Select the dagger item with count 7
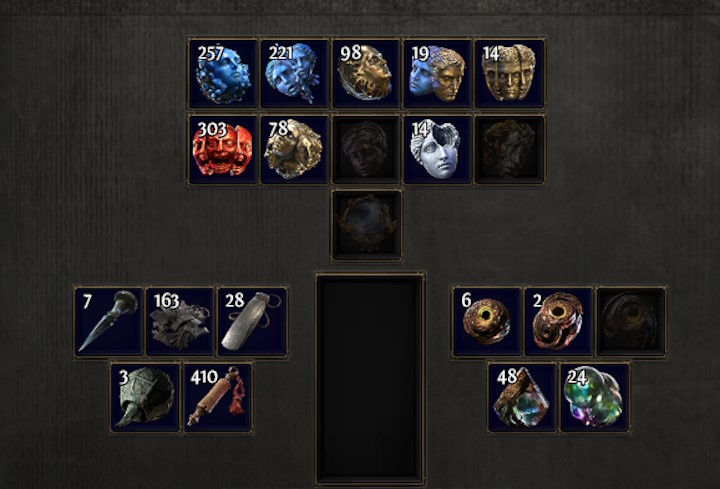Image resolution: width=720 pixels, height=489 pixels. coord(109,321)
